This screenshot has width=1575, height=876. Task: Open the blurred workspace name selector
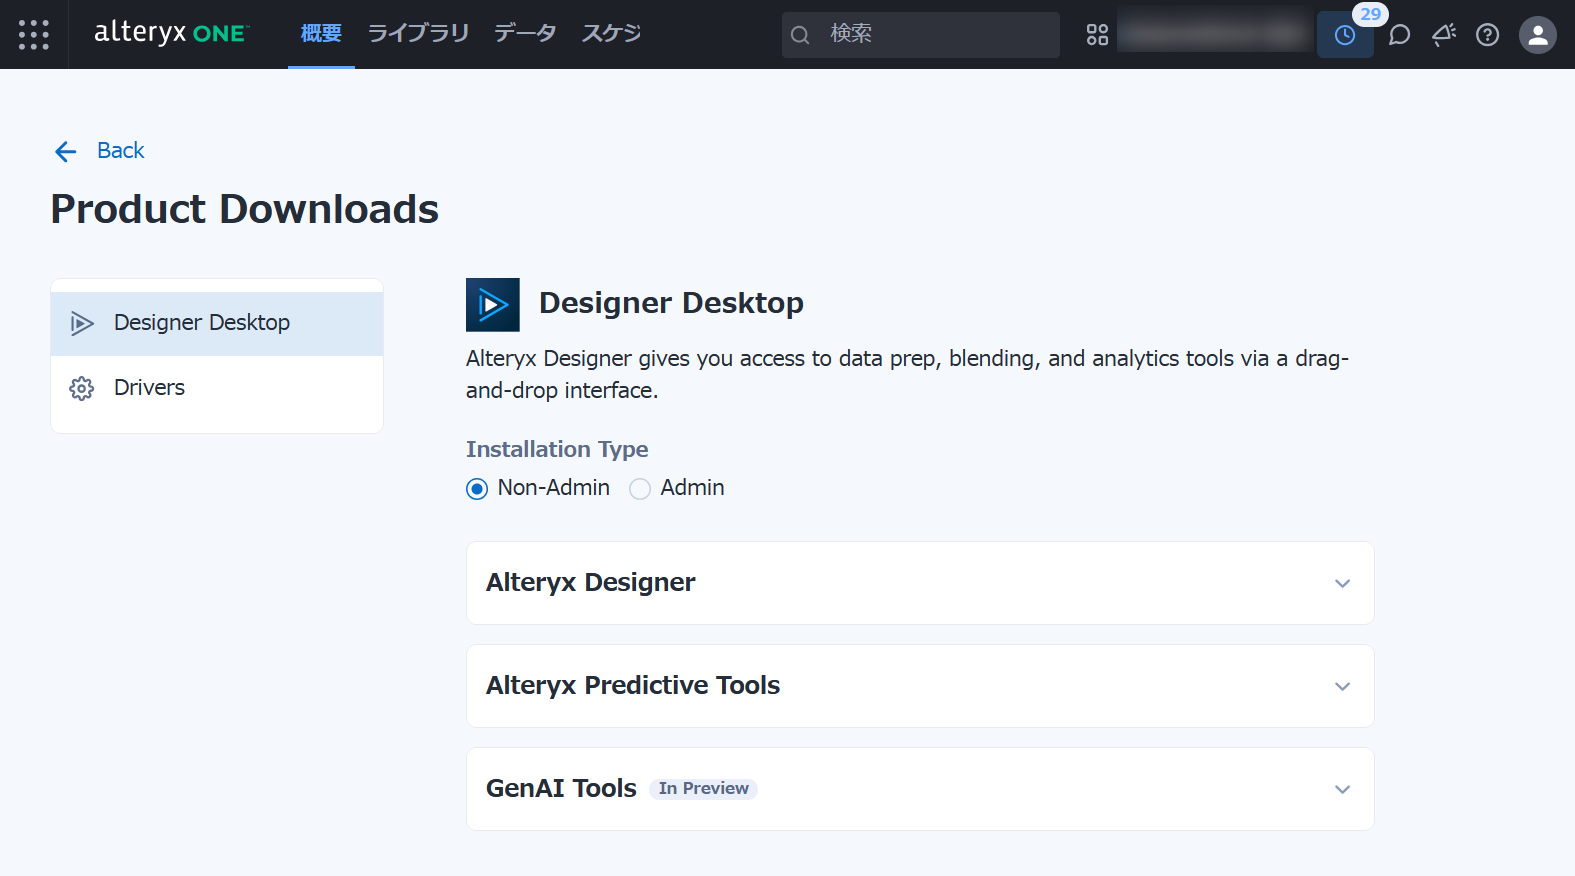1215,33
